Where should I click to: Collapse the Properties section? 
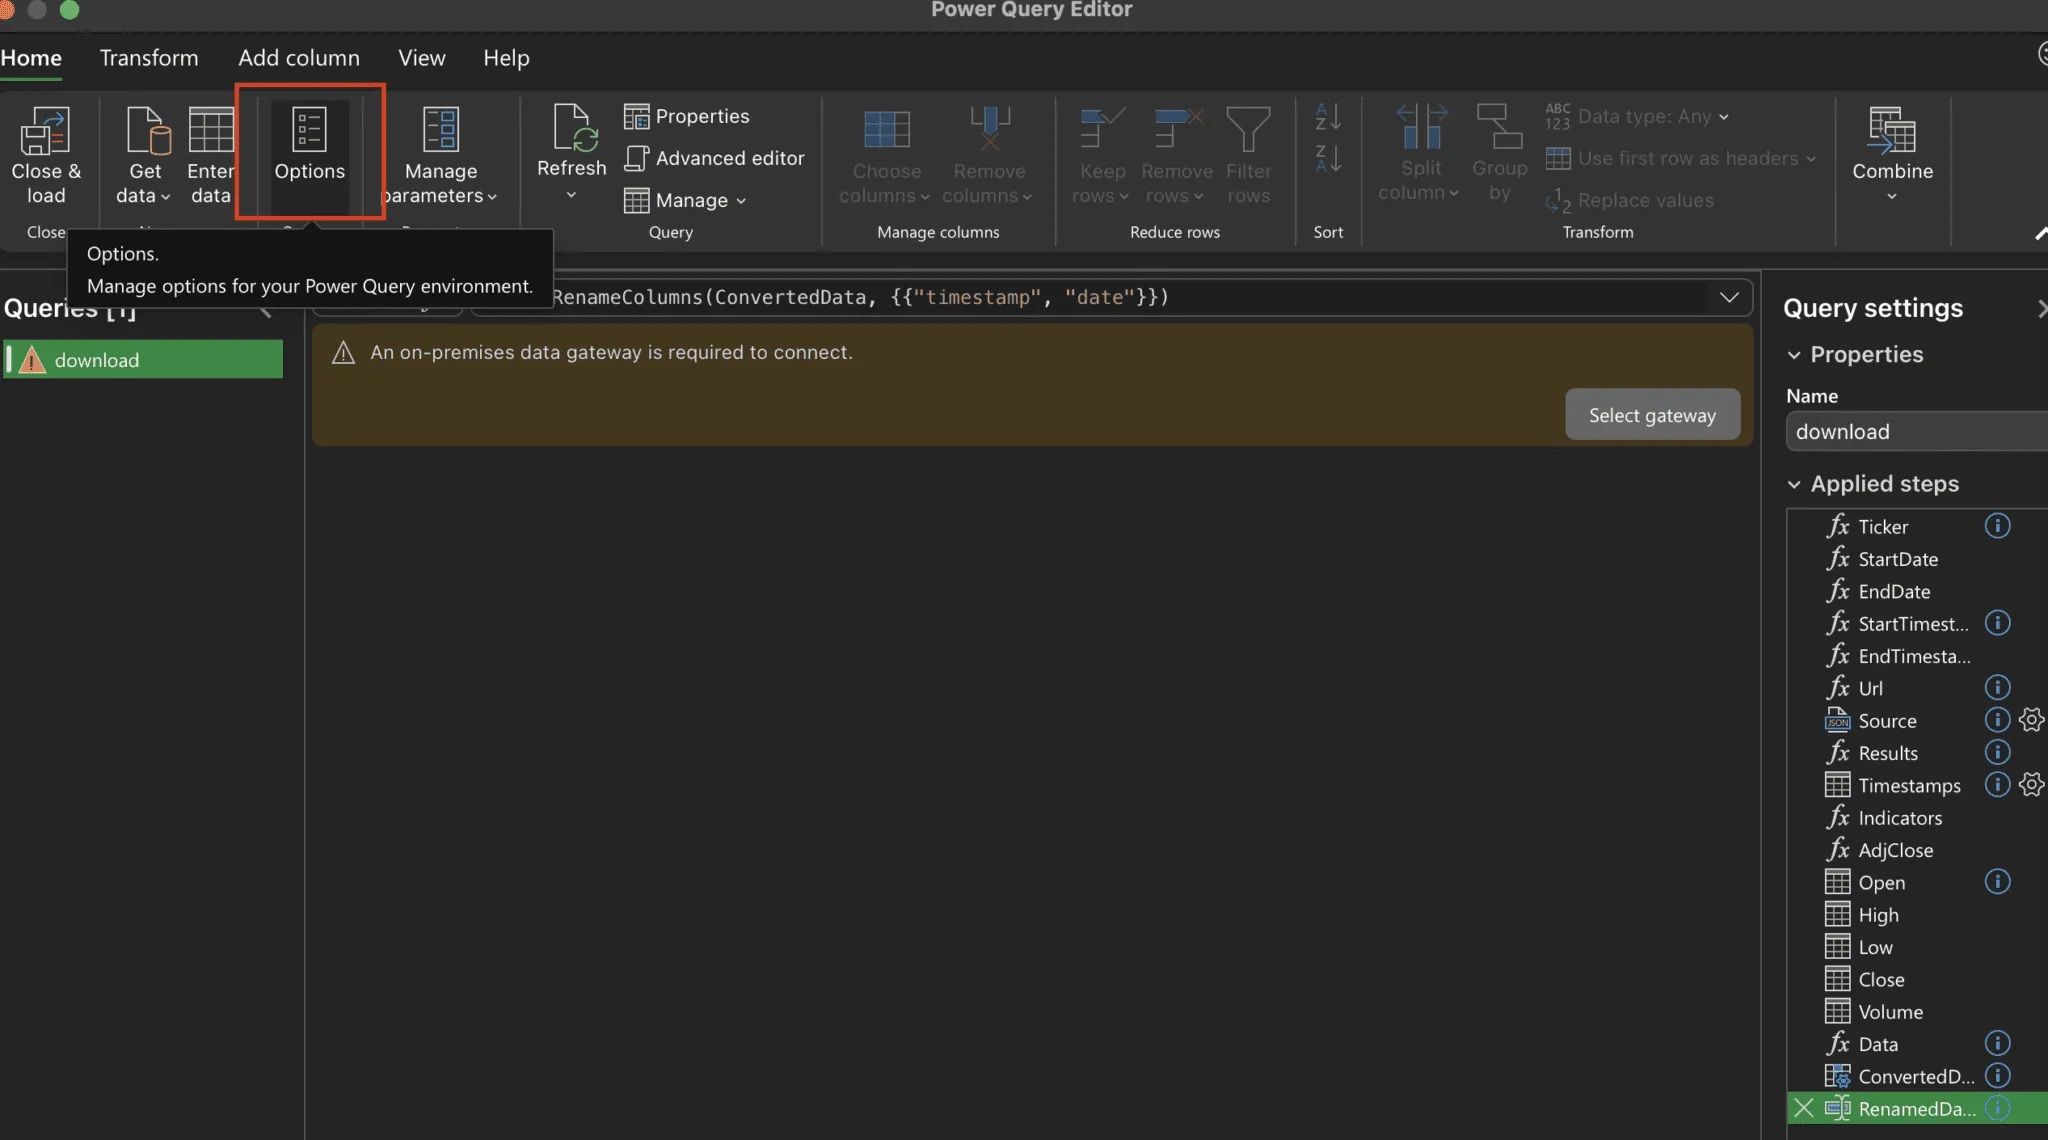(1794, 355)
